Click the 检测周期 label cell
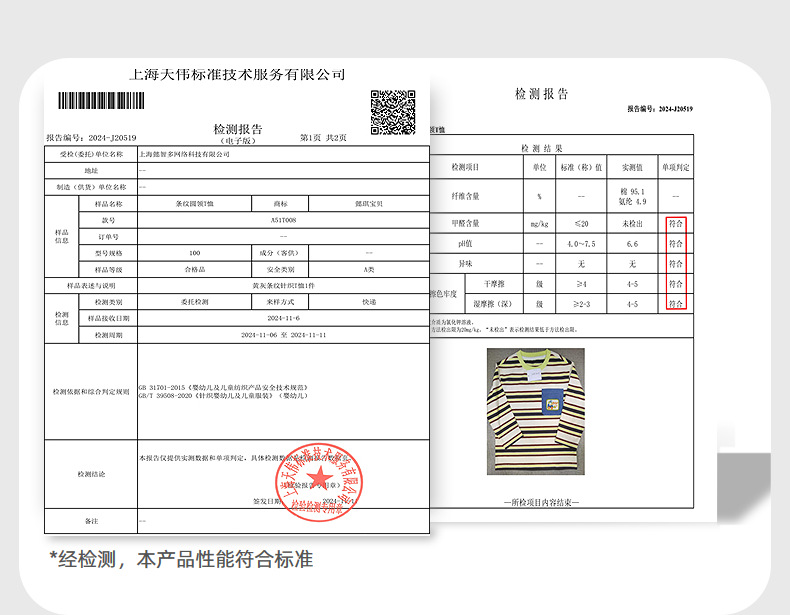Viewport: 790px width, 615px height. 108,335
